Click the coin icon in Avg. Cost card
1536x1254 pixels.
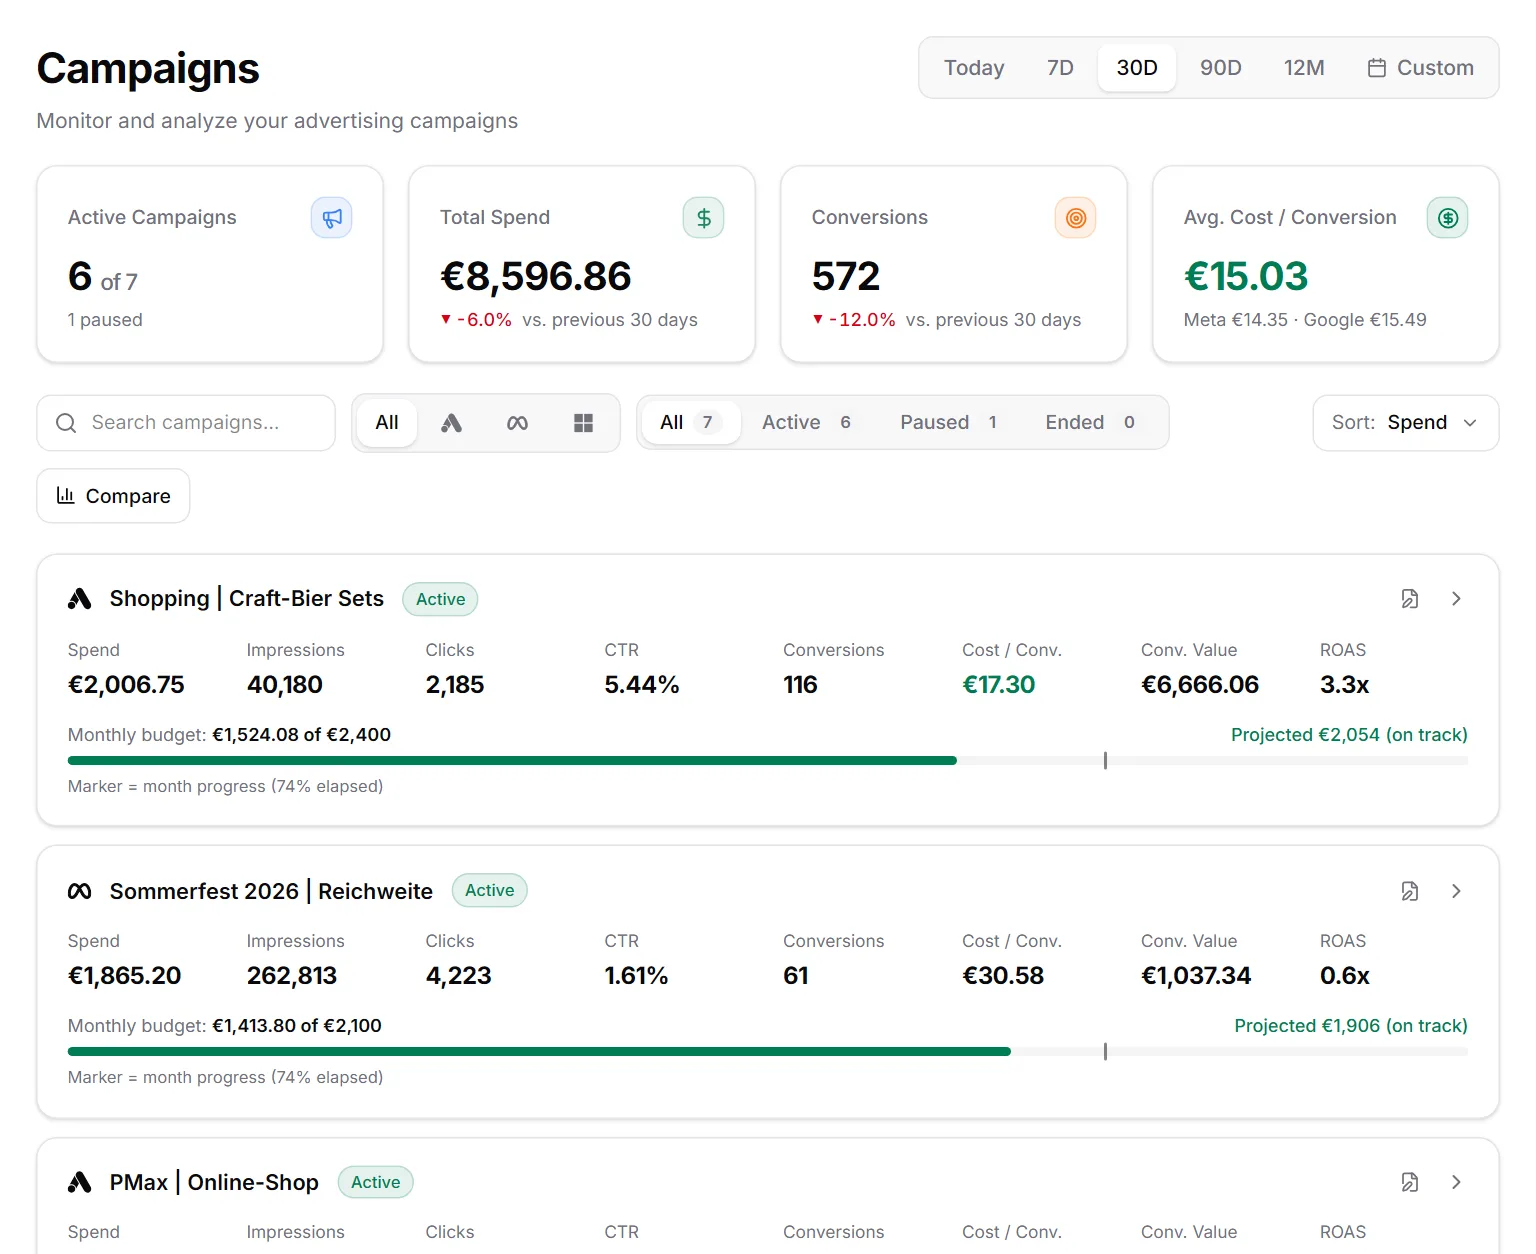tap(1447, 217)
